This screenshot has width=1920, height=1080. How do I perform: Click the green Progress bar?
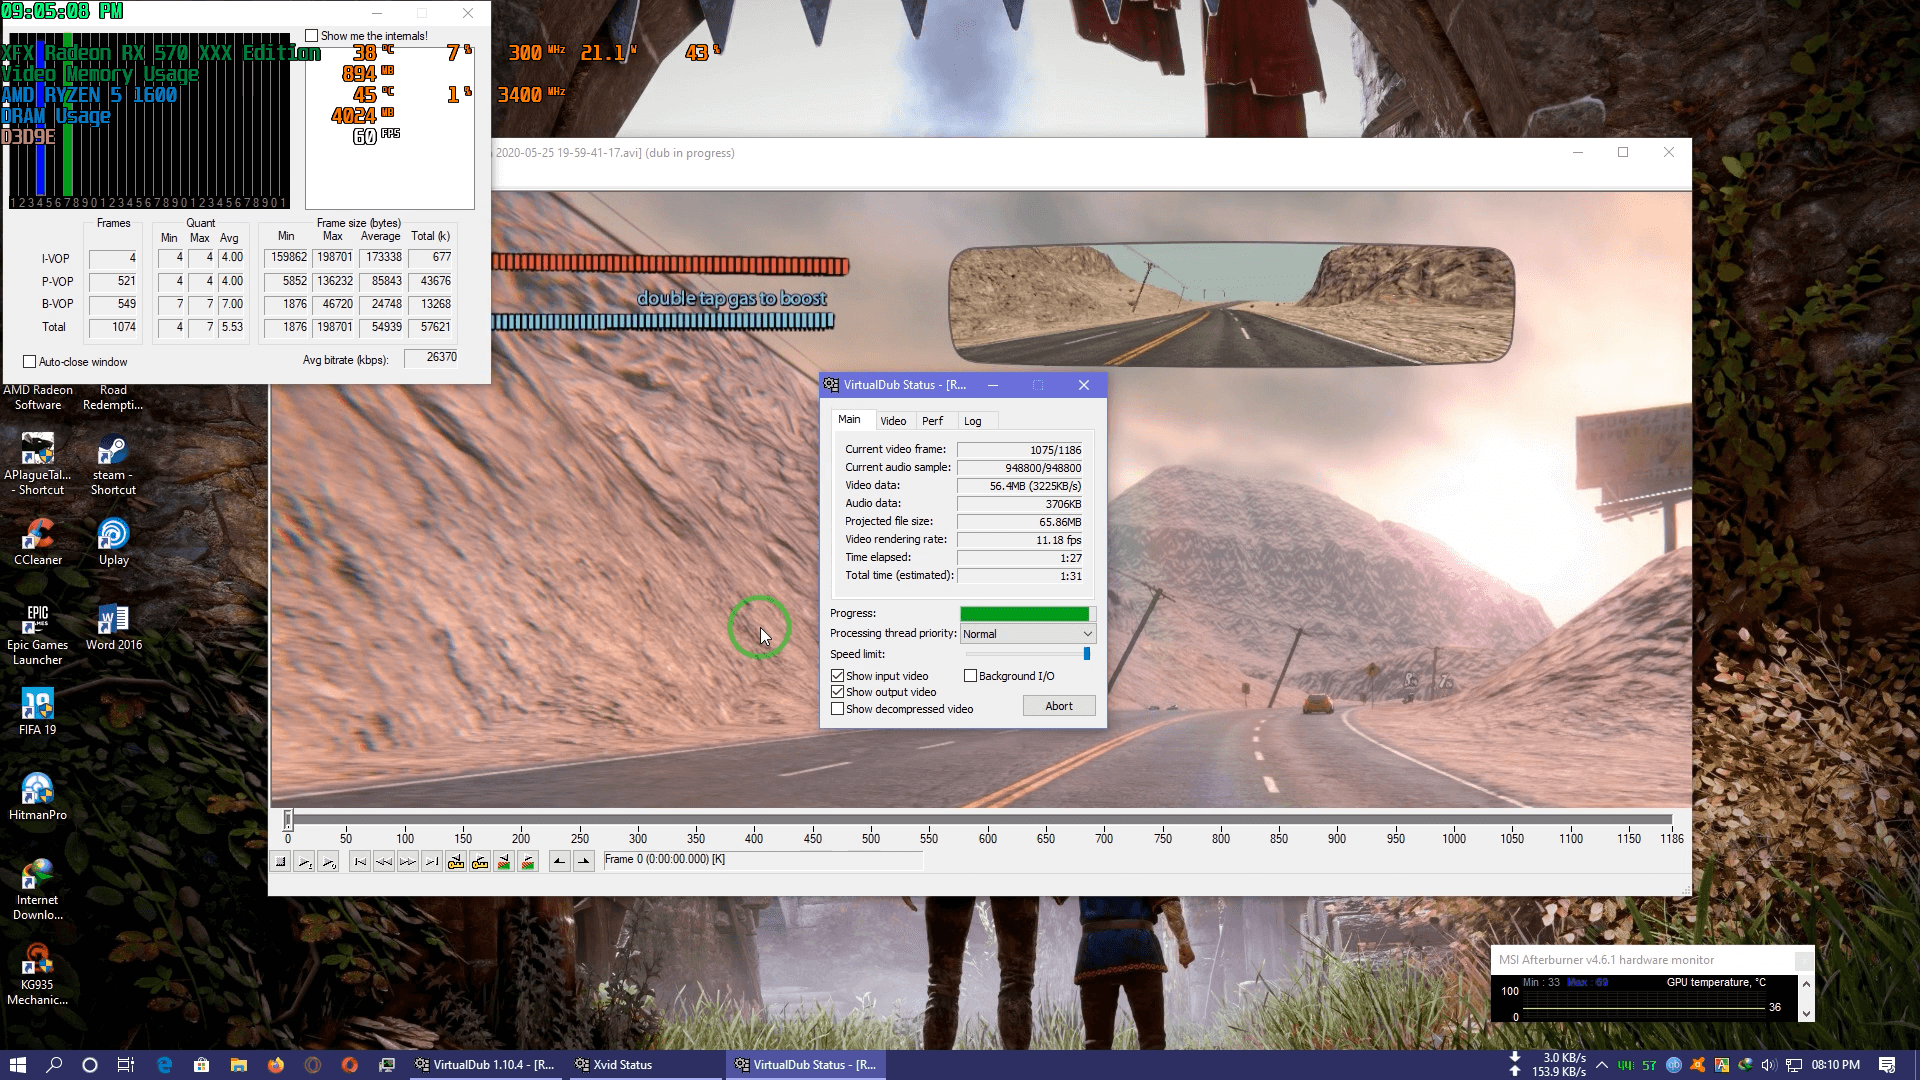pyautogui.click(x=1027, y=614)
